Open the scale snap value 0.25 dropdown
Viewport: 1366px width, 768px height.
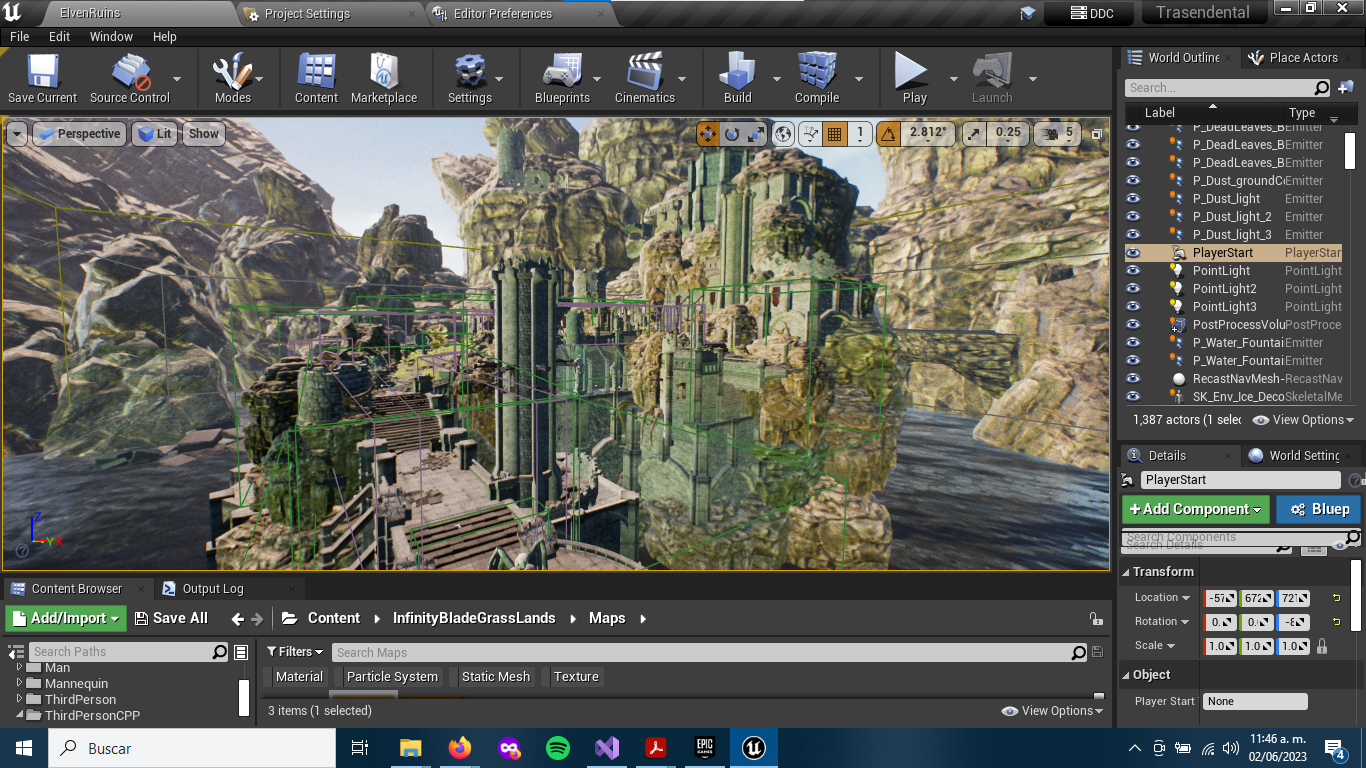pos(1008,133)
